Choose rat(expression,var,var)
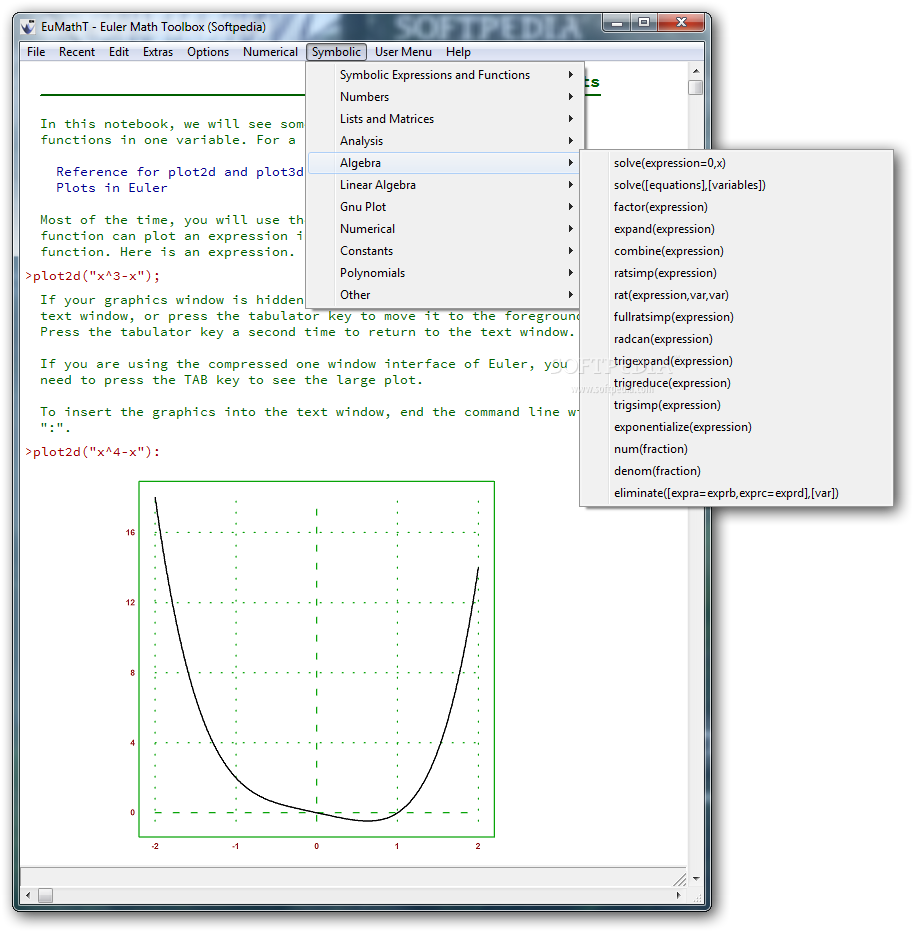The image size is (914, 932). (x=736, y=295)
